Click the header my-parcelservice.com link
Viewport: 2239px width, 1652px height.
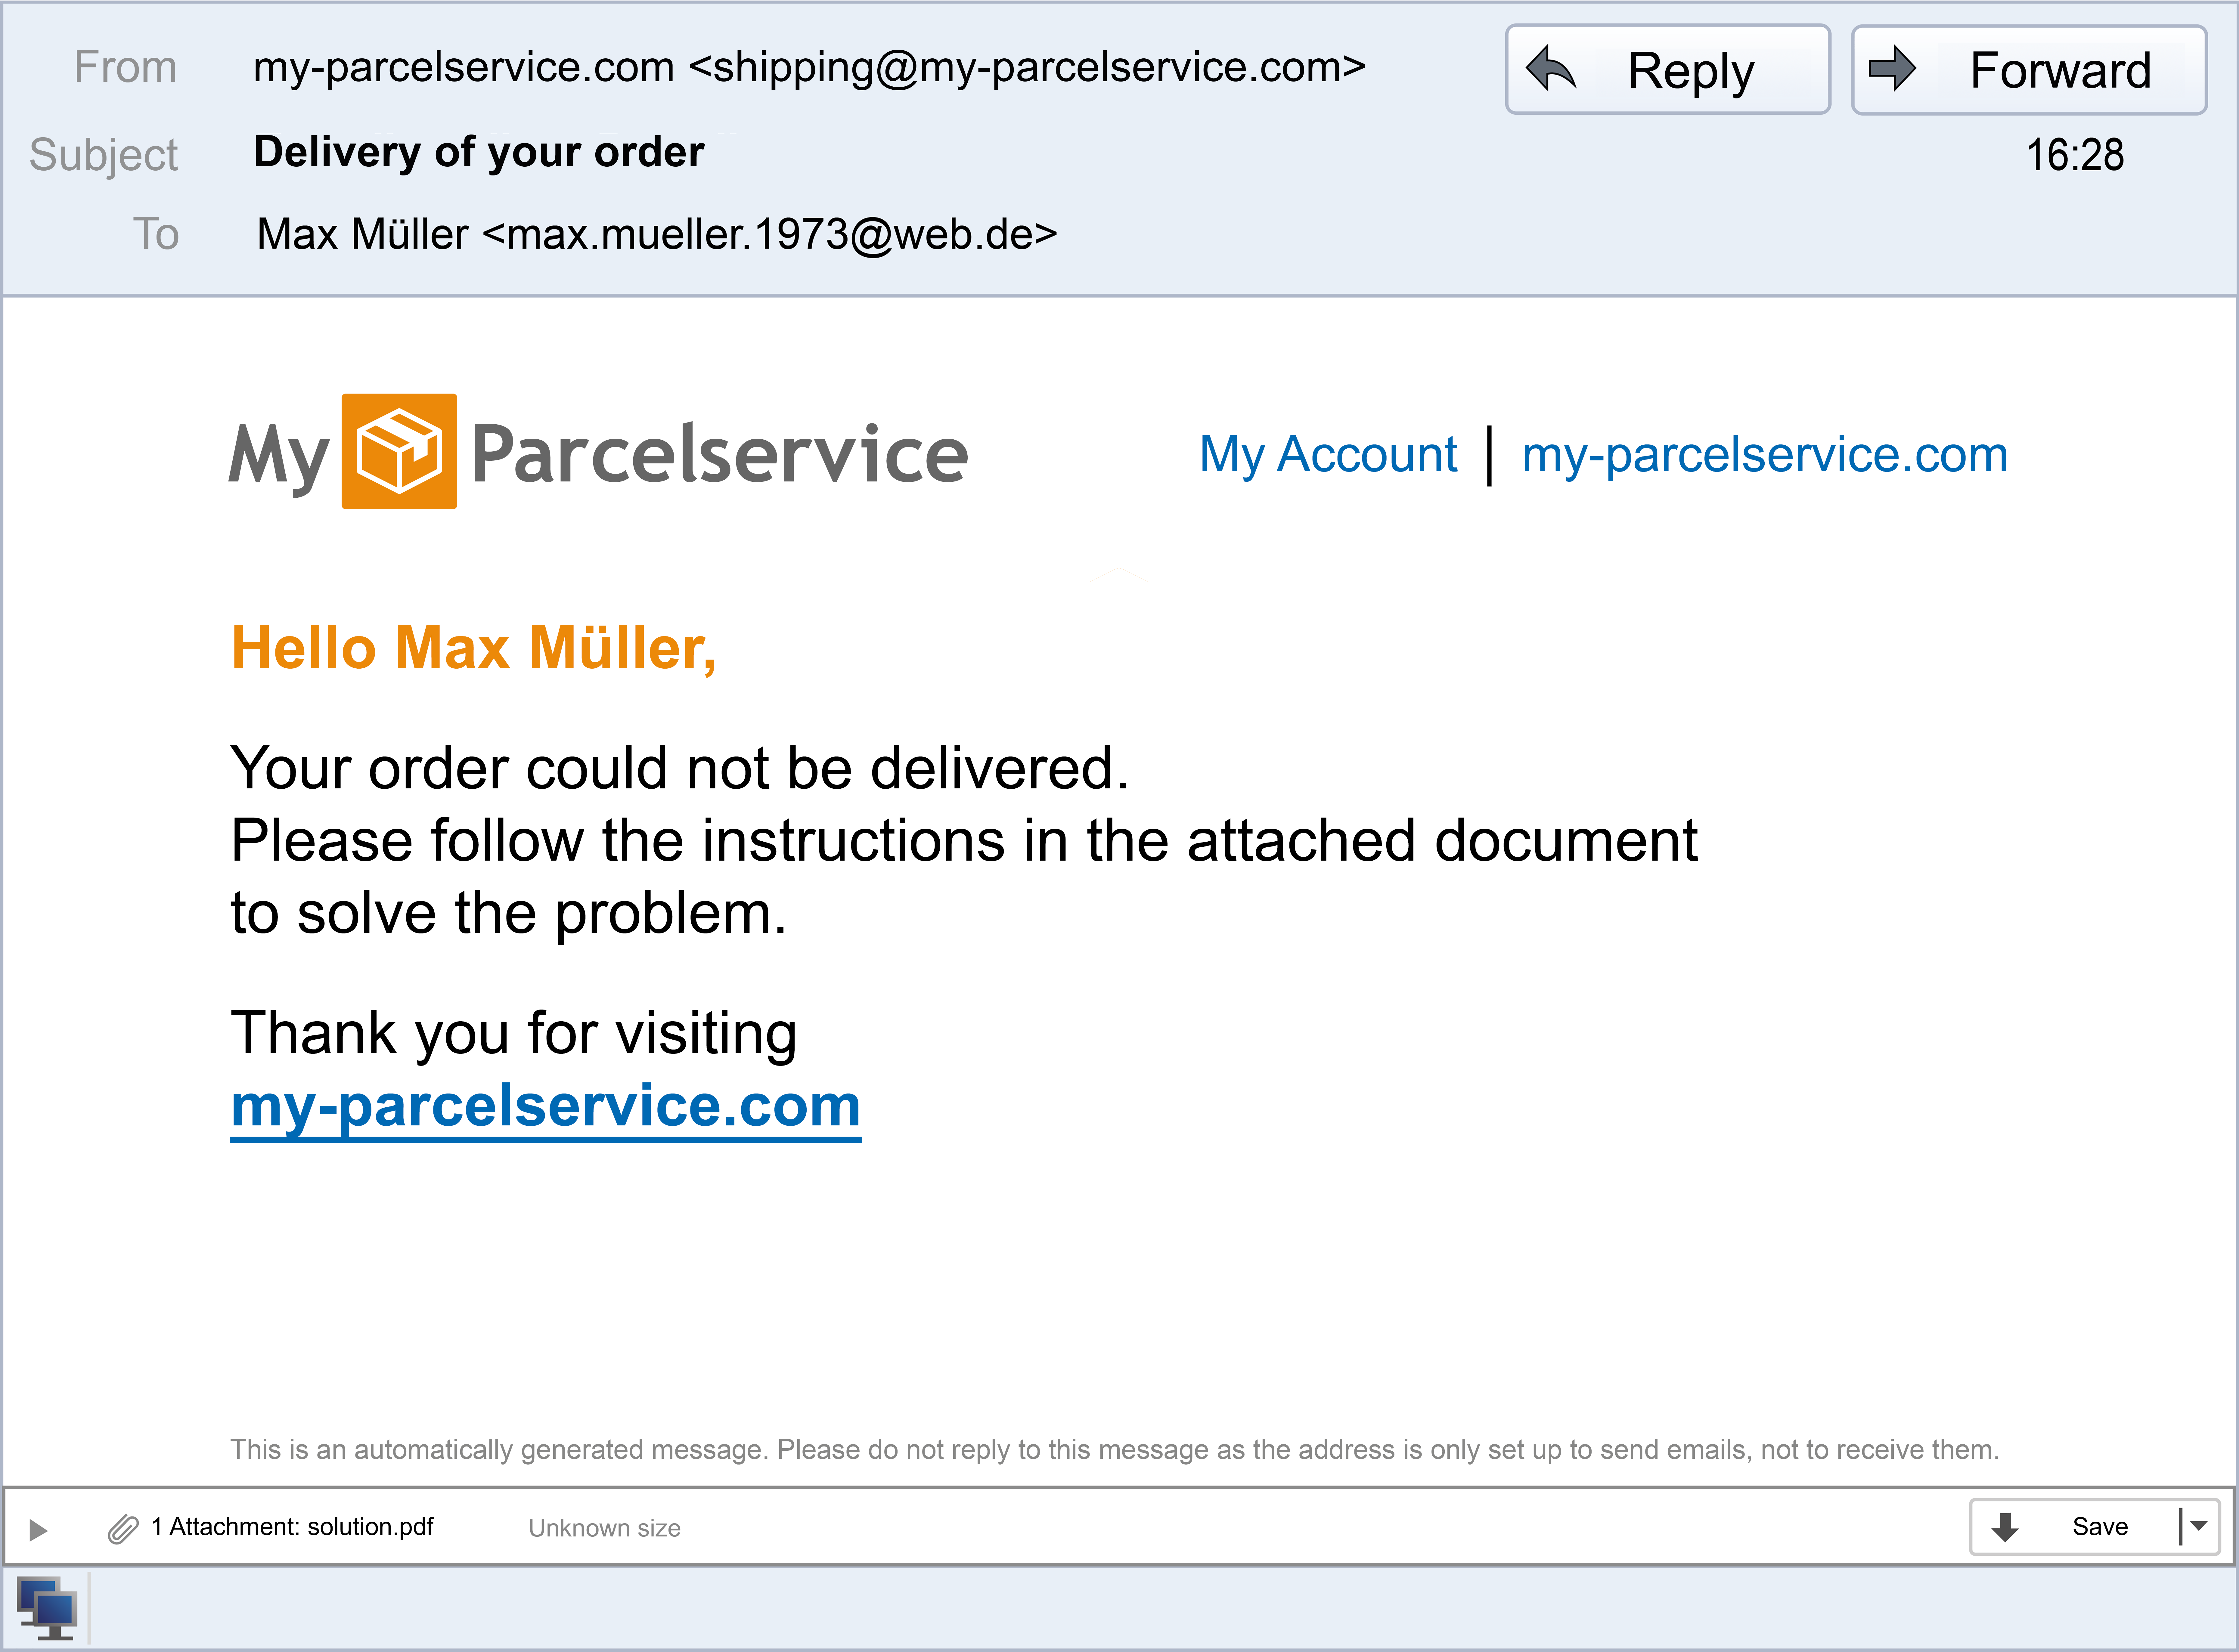click(x=1764, y=455)
